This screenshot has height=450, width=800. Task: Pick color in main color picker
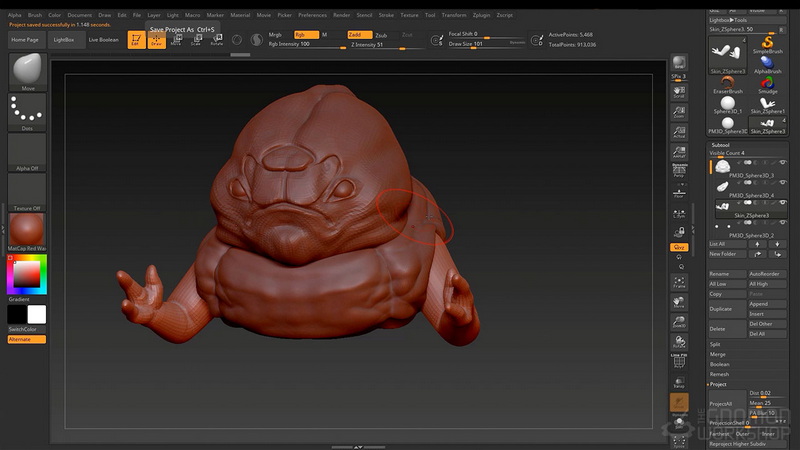point(27,274)
